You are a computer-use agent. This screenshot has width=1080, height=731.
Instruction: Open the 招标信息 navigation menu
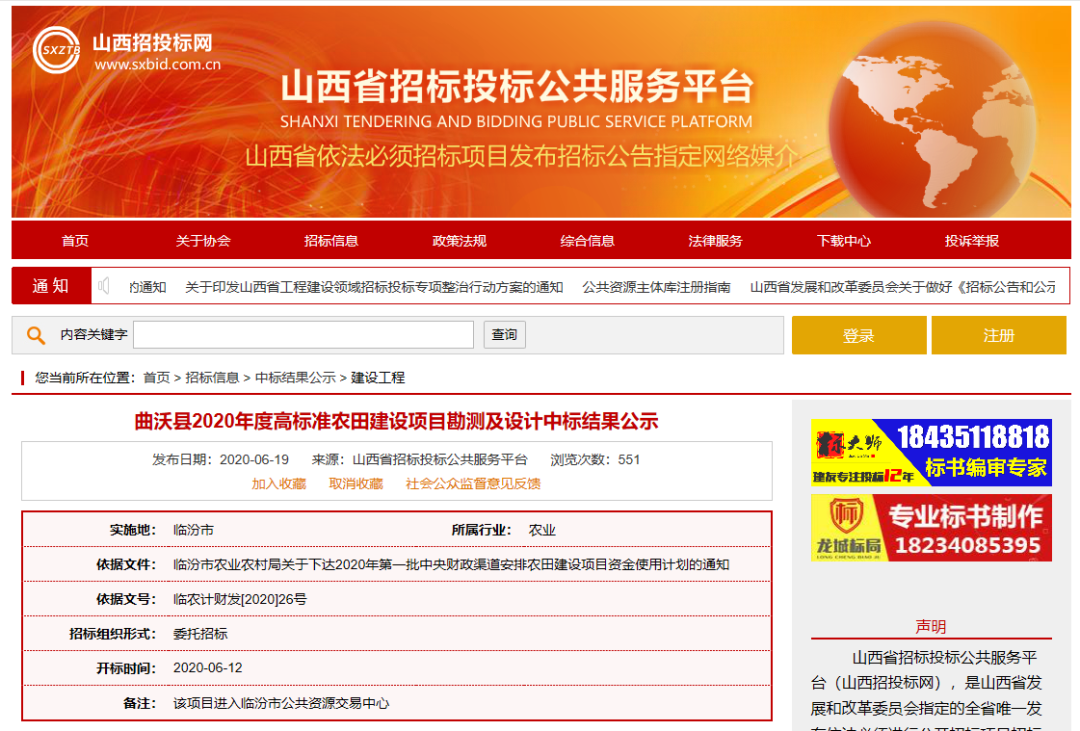(331, 240)
